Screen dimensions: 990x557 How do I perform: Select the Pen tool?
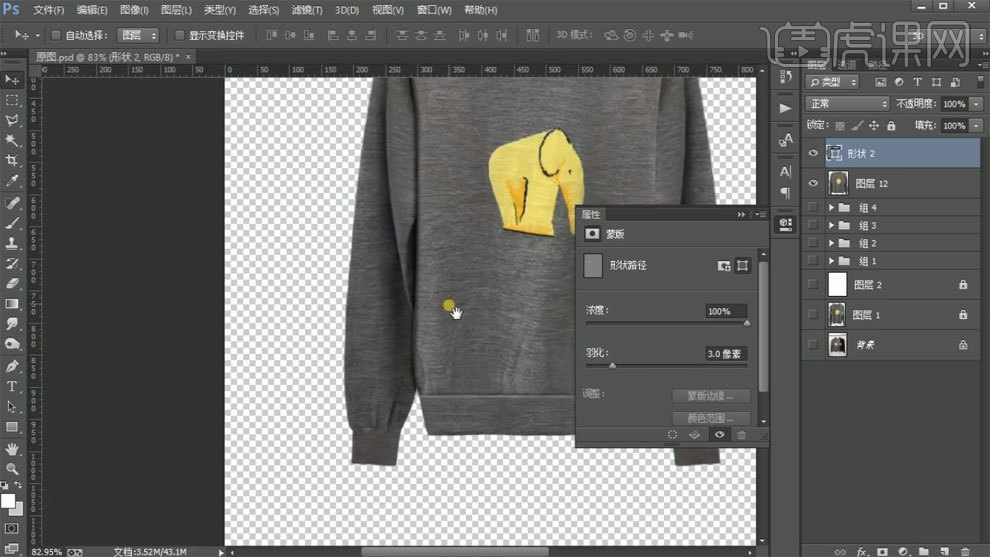pyautogui.click(x=11, y=366)
